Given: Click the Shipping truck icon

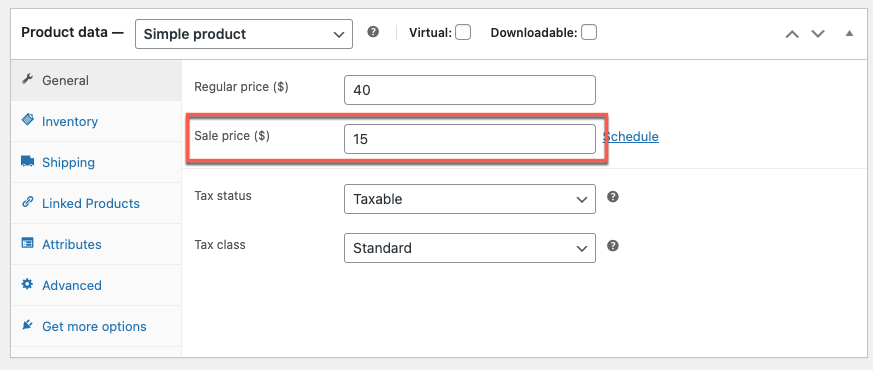Looking at the screenshot, I should click(27, 161).
